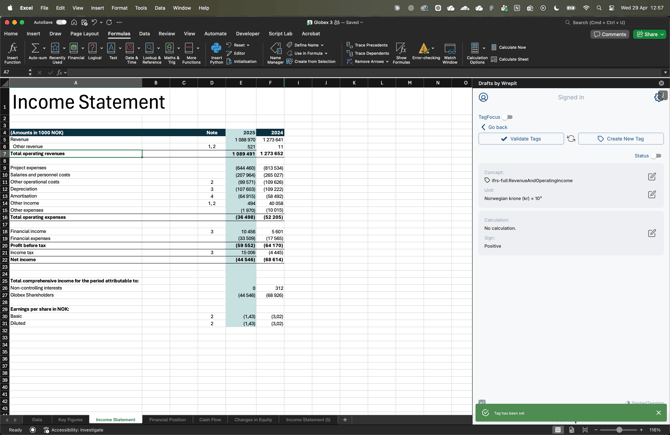This screenshot has height=435, width=670.
Task: Toggle the Status switch
Action: (x=656, y=156)
